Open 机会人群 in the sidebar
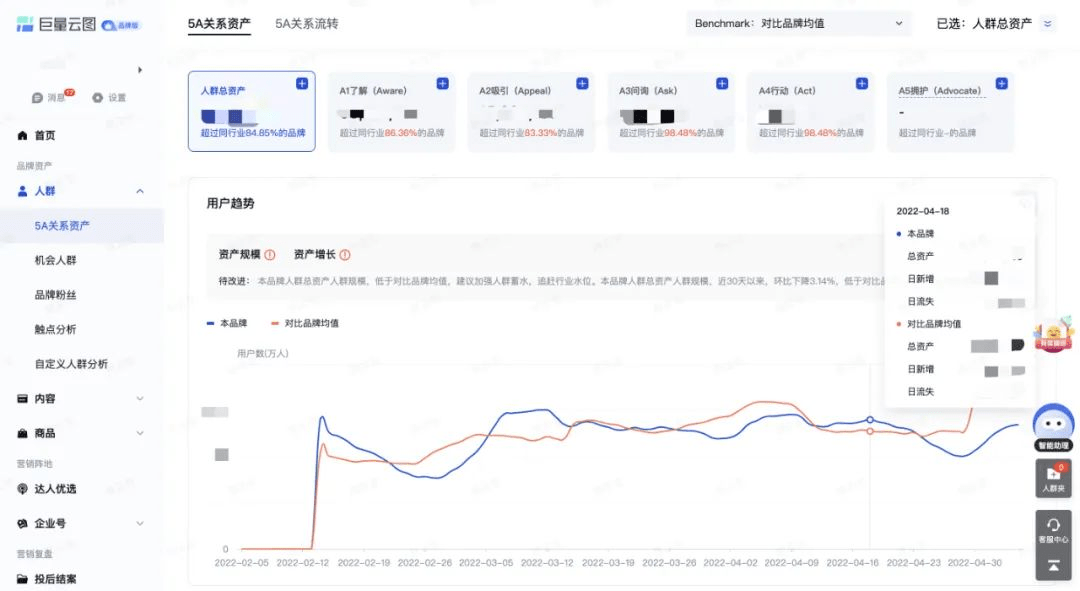1080x591 pixels. click(56, 260)
